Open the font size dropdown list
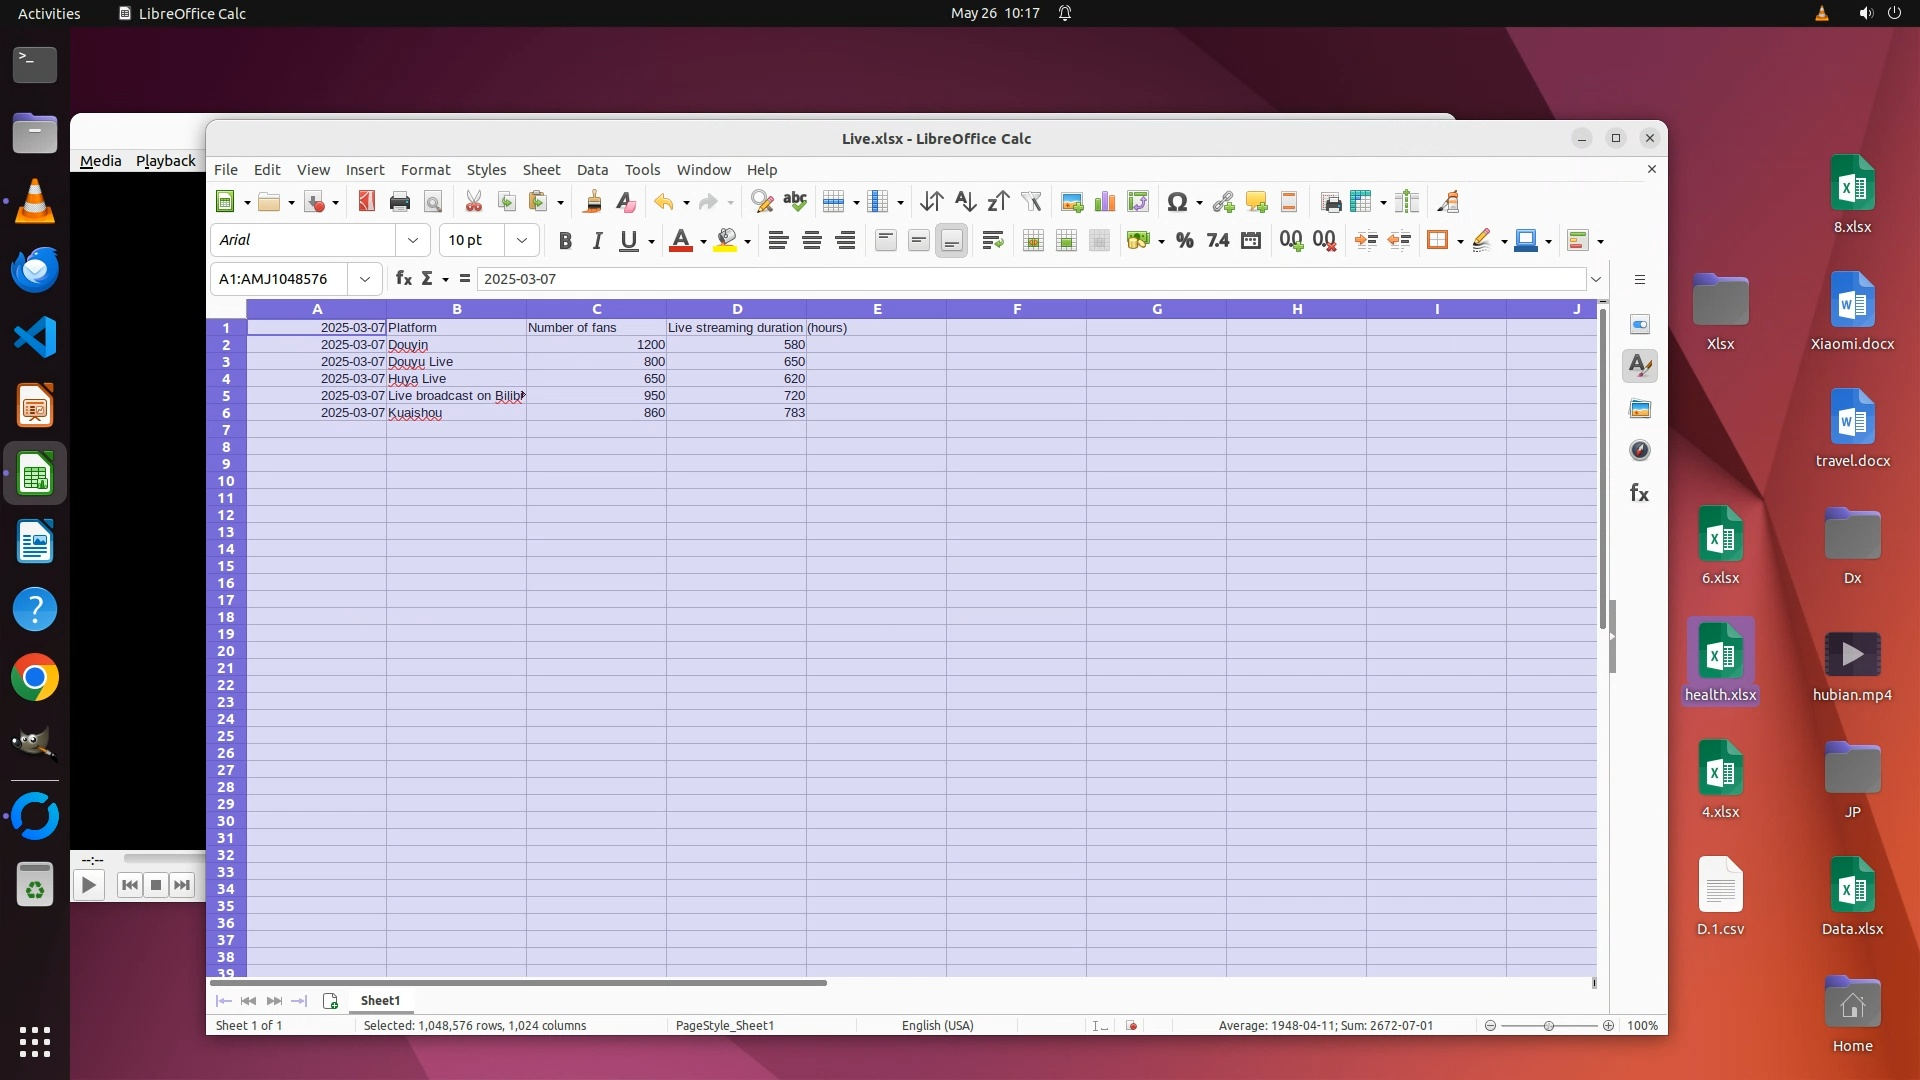Viewport: 1920px width, 1080px height. tap(521, 240)
